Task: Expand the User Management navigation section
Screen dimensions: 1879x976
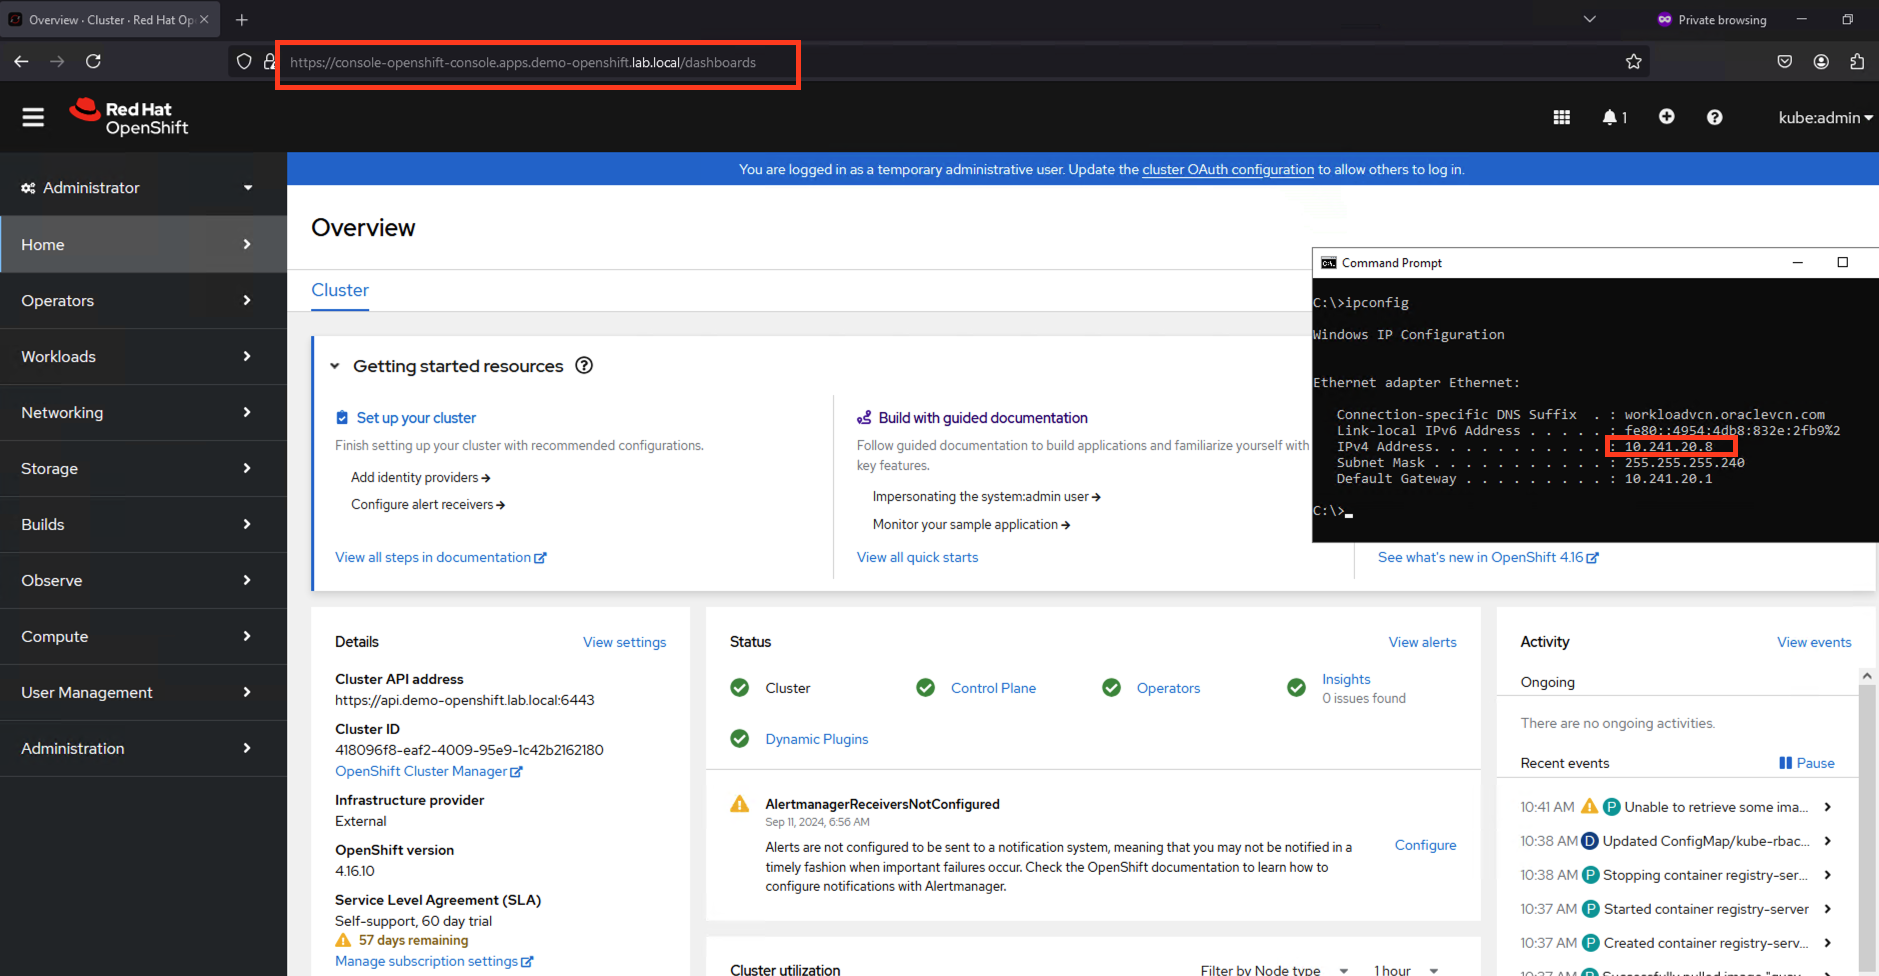Action: pyautogui.click(x=143, y=692)
